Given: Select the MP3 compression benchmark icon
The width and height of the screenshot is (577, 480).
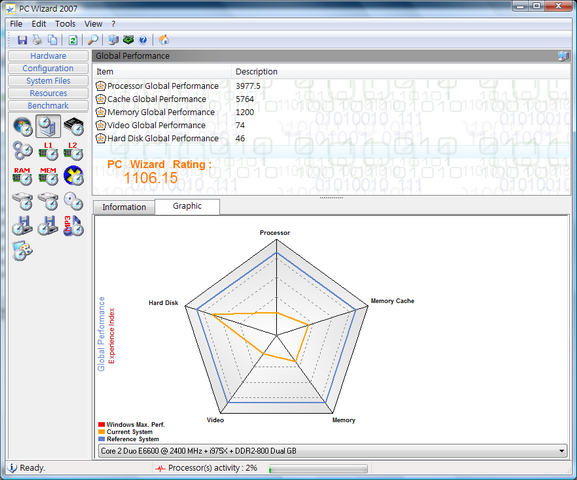Looking at the screenshot, I should pos(73,226).
